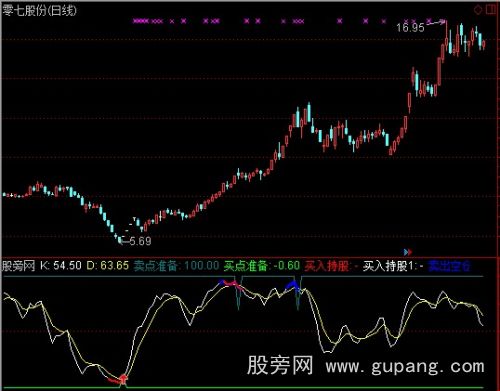Screen dimensions: 500x391
Task: Click the blue arrow marker at chart bottom right
Action: click(x=406, y=252)
